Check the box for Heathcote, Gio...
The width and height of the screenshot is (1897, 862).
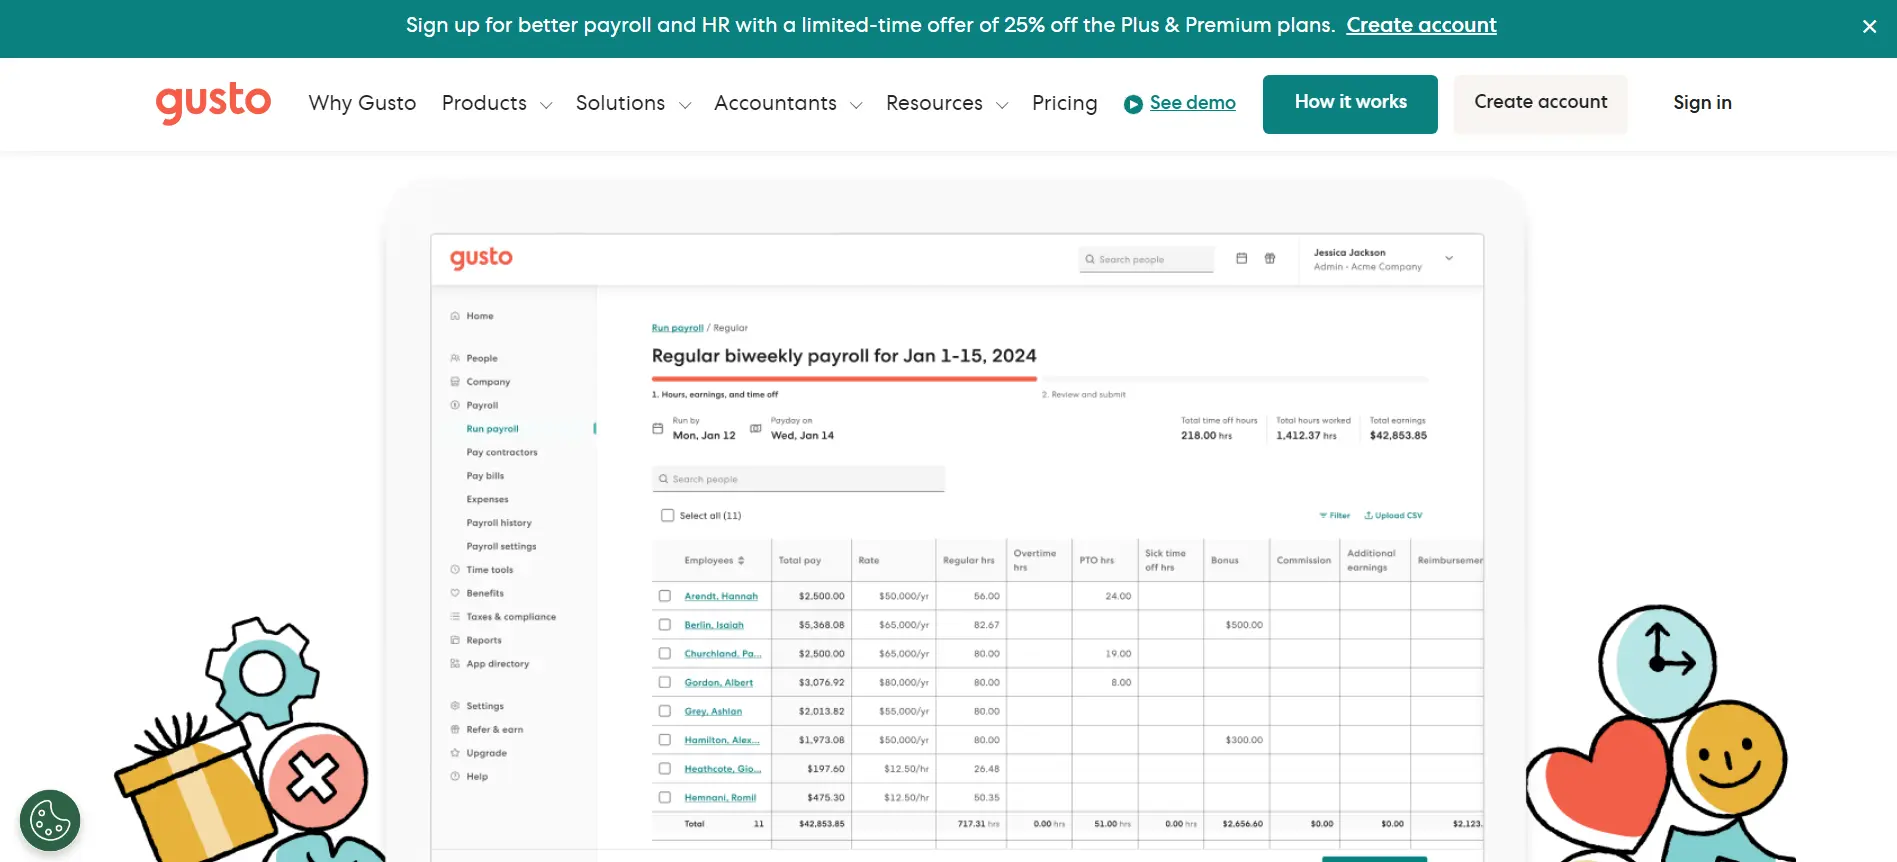coord(665,769)
